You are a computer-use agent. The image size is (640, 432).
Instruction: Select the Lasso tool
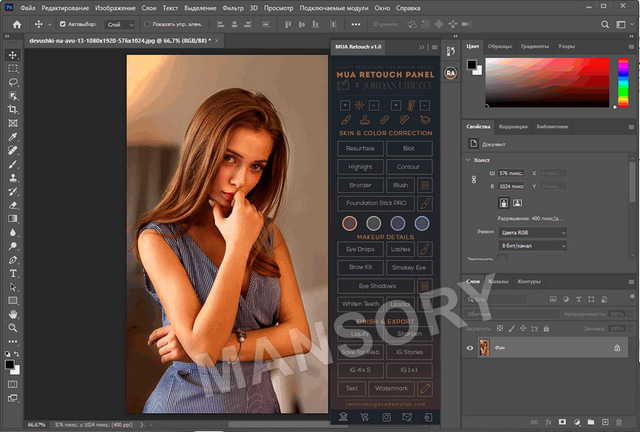click(13, 82)
